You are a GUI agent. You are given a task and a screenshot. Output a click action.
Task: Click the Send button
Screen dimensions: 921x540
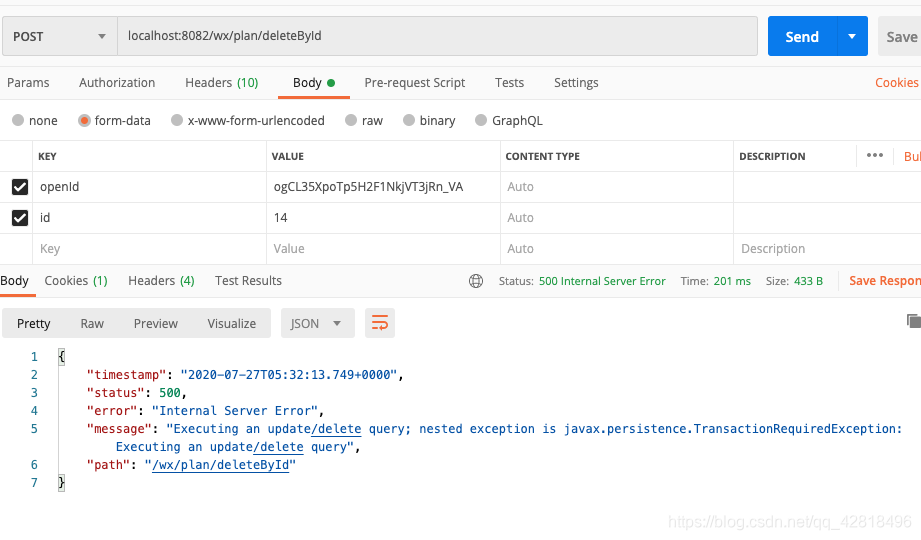[802, 36]
